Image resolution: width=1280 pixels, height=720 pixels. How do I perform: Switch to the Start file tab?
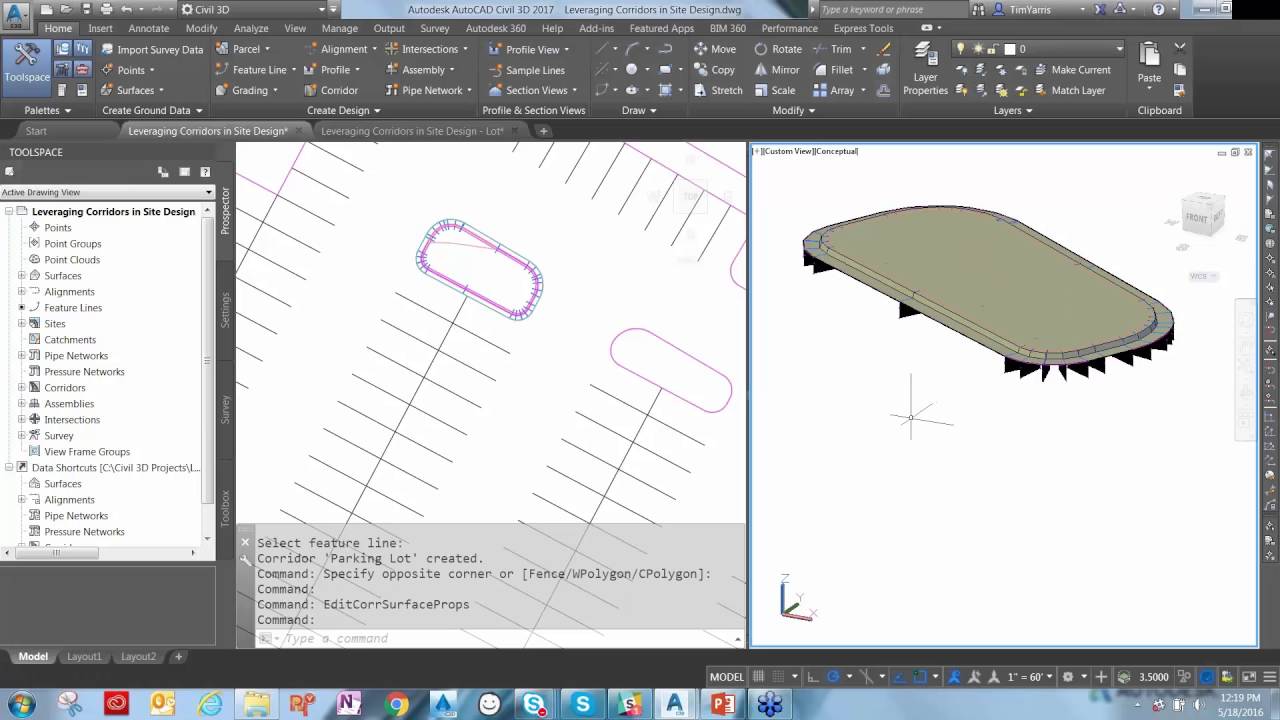(x=36, y=131)
